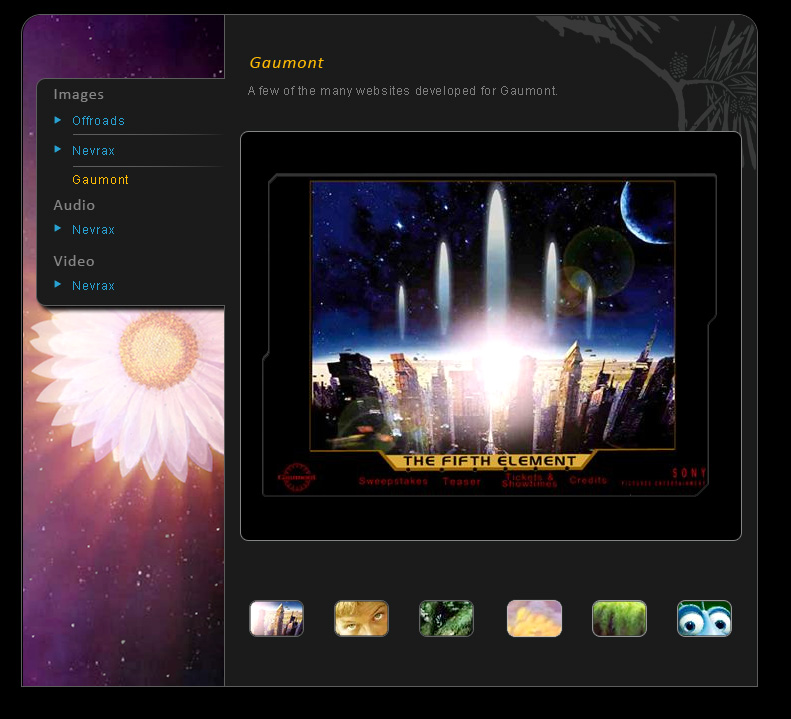Click the websites developed for Gaumont description
Image resolution: width=791 pixels, height=719 pixels.
click(x=403, y=91)
